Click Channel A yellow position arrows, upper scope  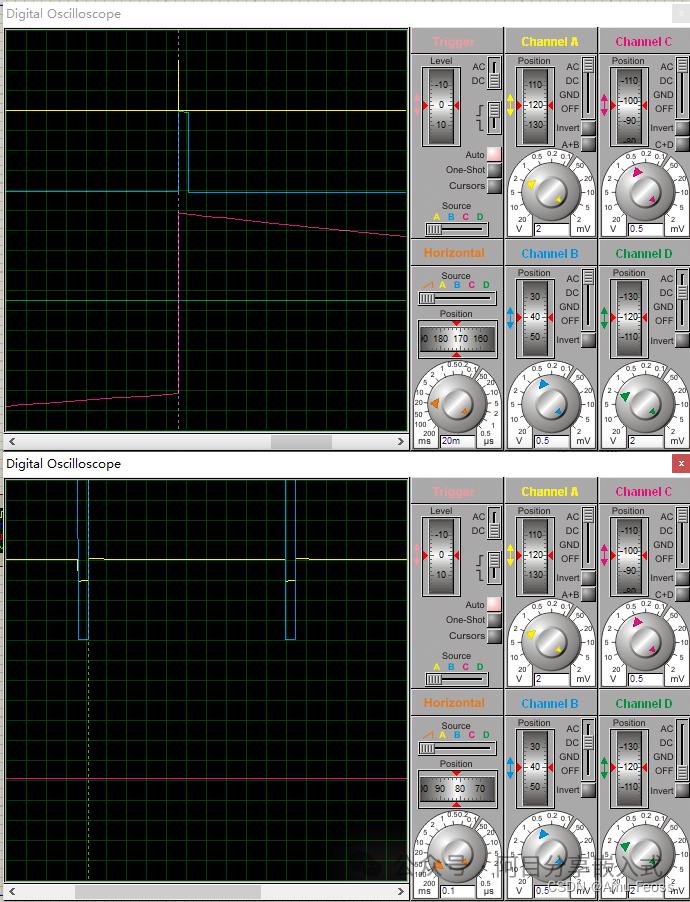click(x=510, y=105)
